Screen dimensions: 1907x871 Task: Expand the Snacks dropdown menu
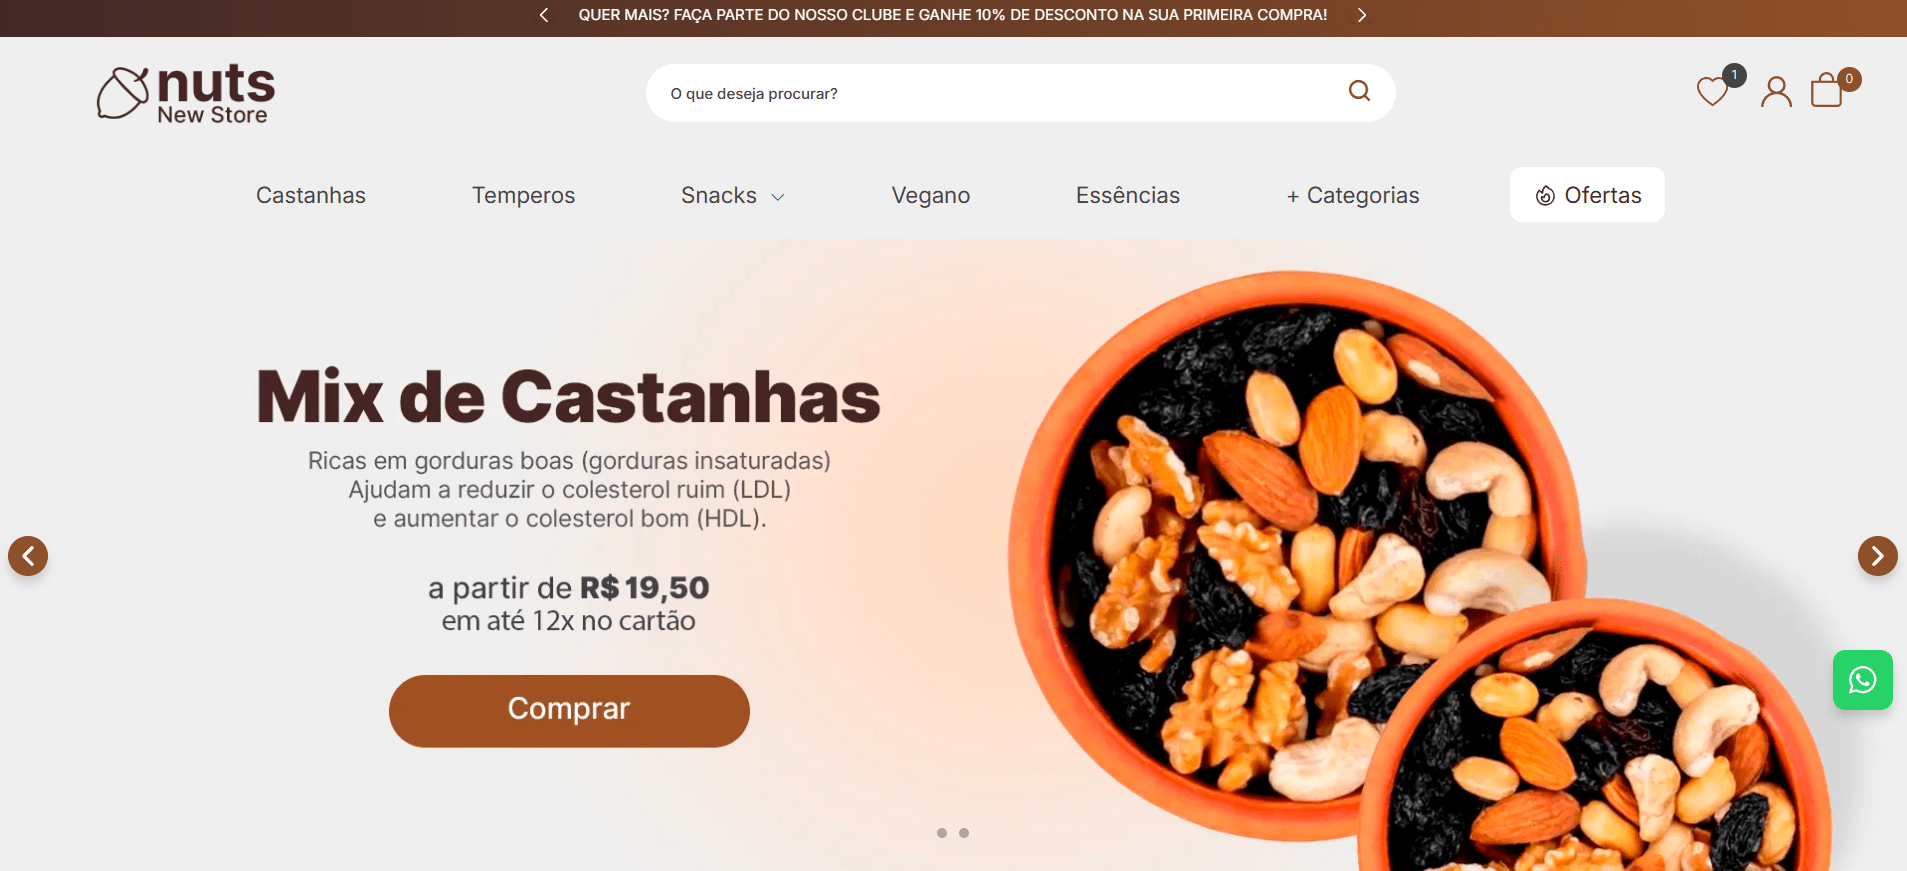coord(732,195)
